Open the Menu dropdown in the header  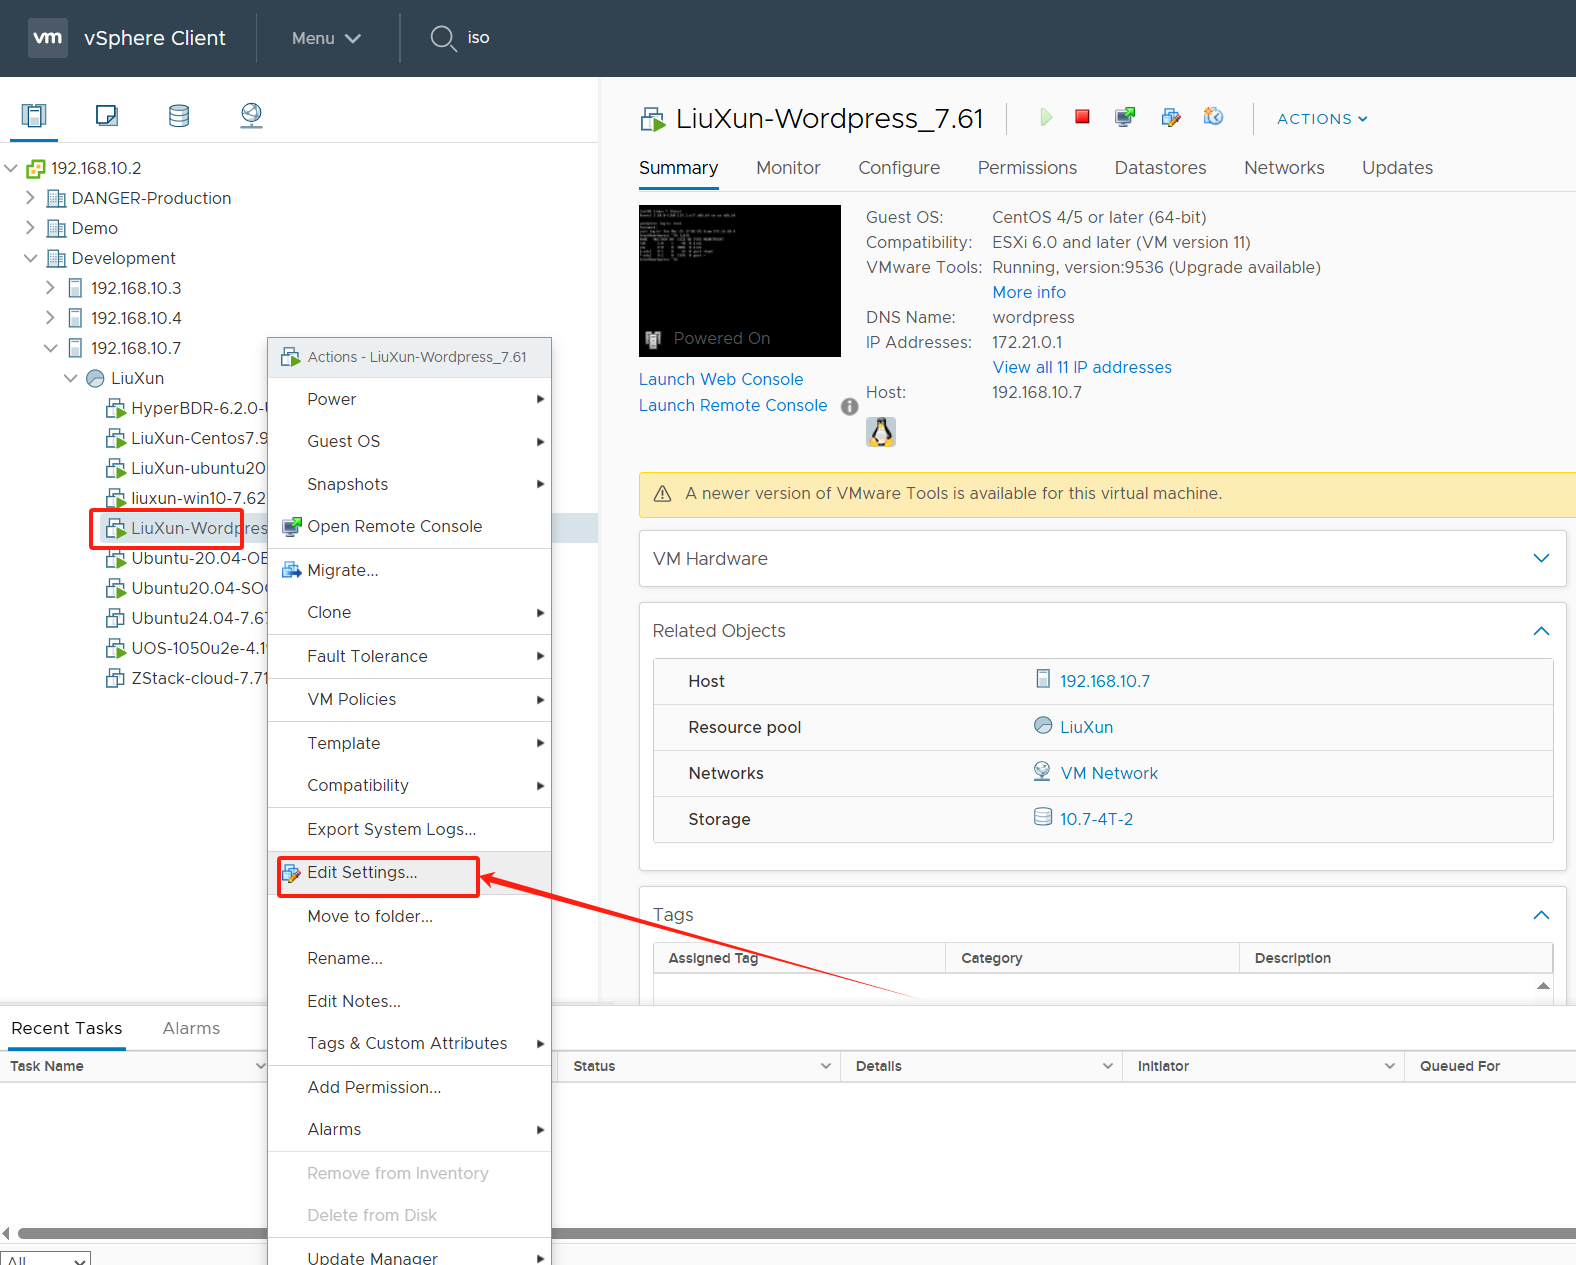click(326, 38)
